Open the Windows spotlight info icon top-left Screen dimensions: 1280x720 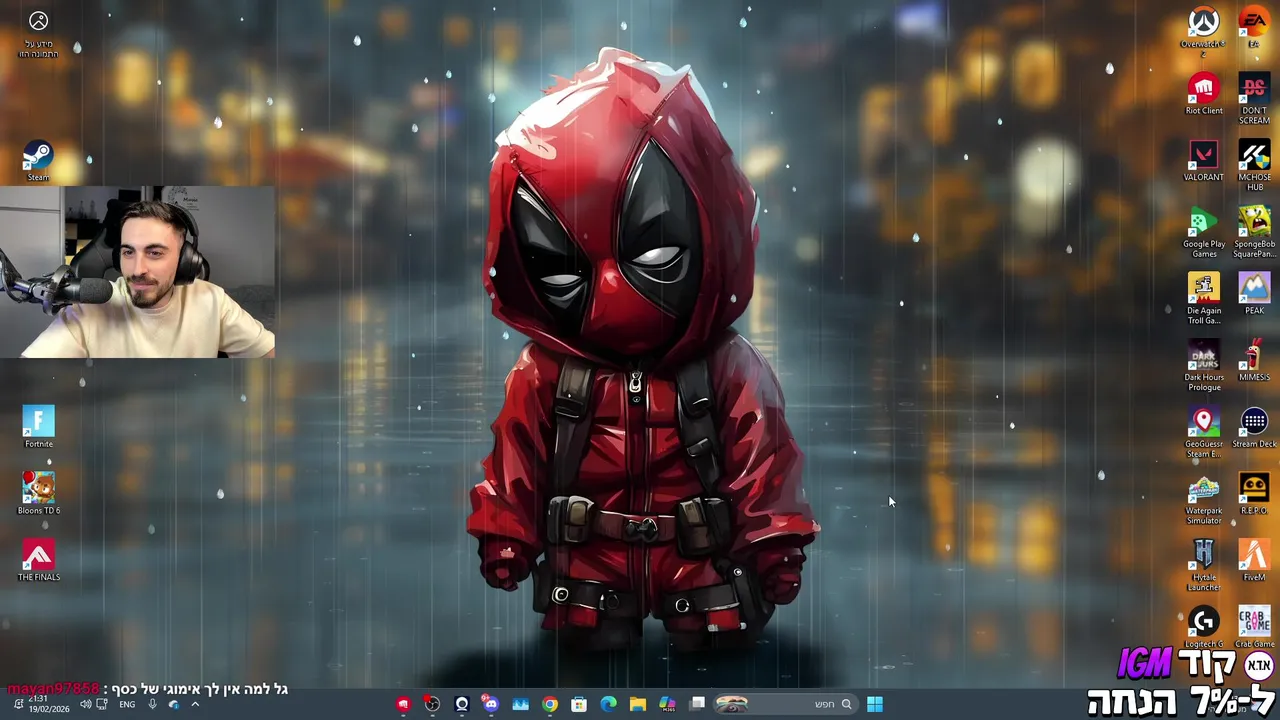(38, 33)
